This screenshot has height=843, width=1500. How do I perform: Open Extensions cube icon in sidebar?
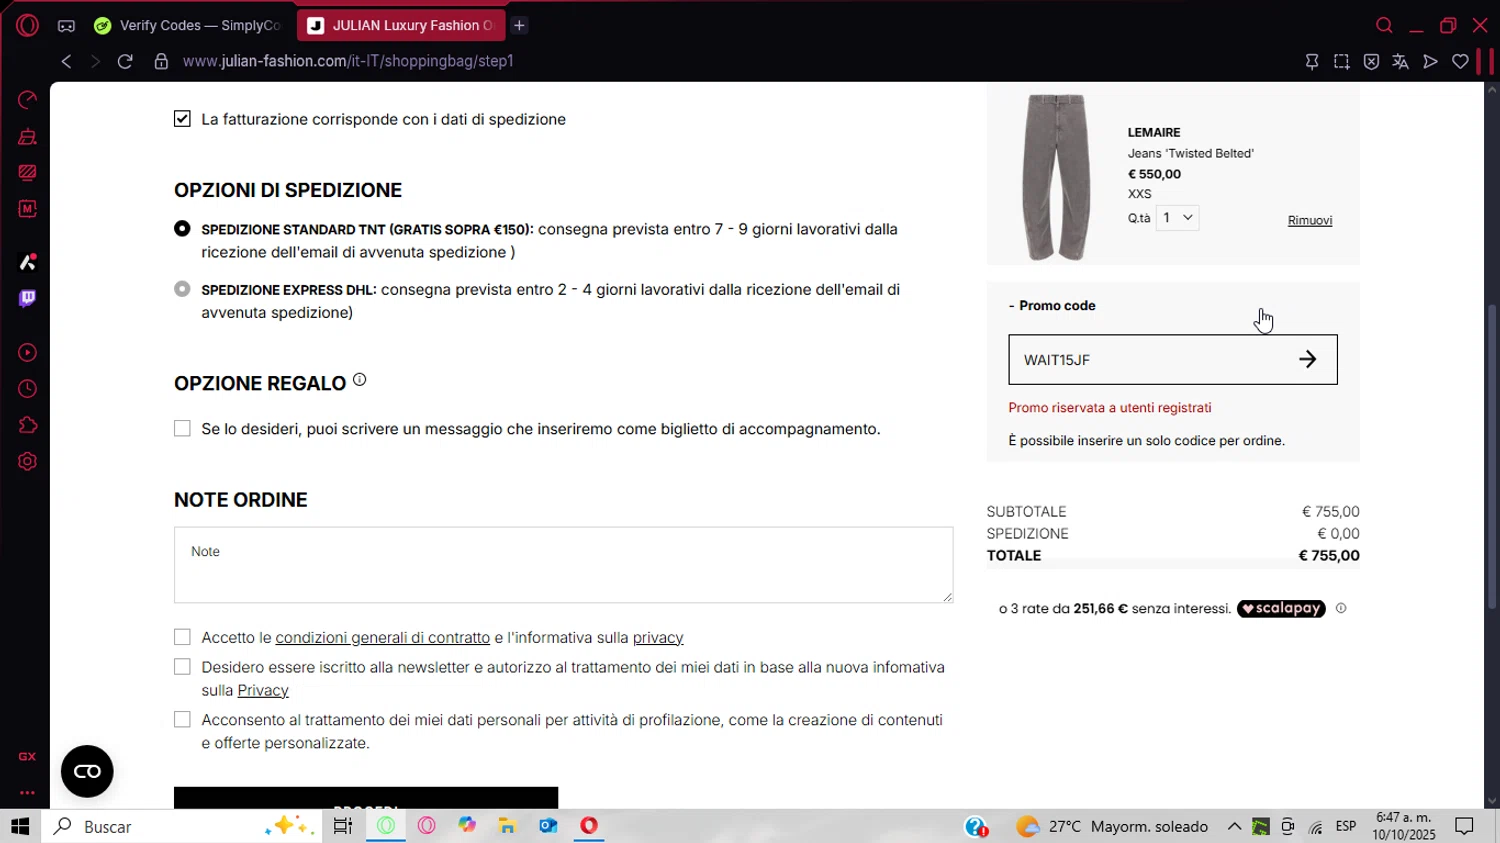coord(27,425)
